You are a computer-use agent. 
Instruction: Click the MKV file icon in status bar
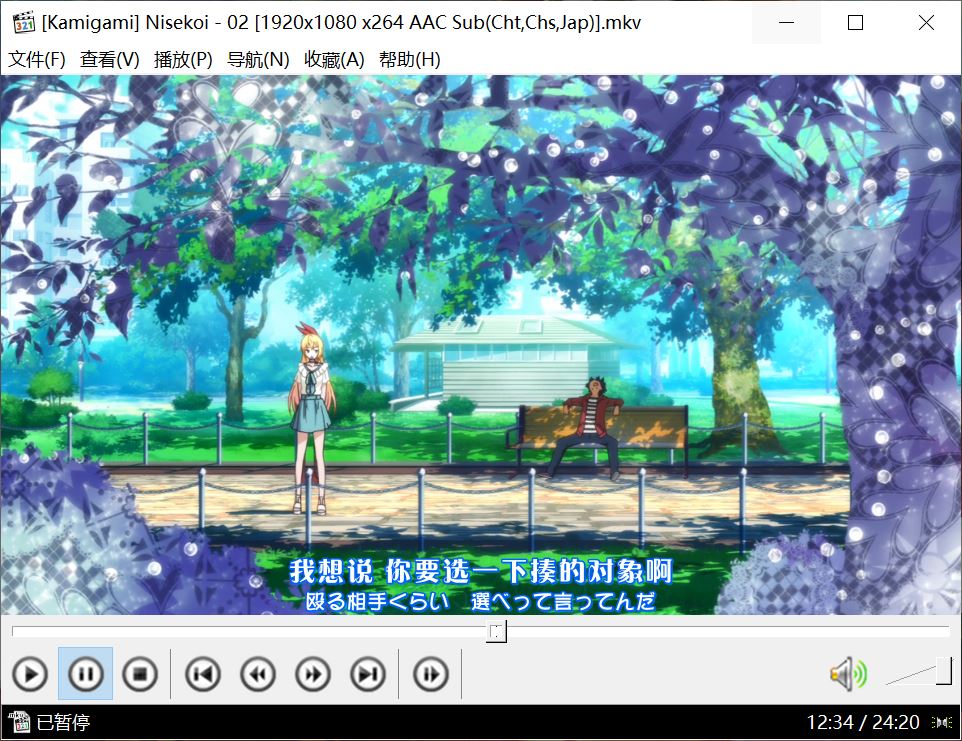19,722
